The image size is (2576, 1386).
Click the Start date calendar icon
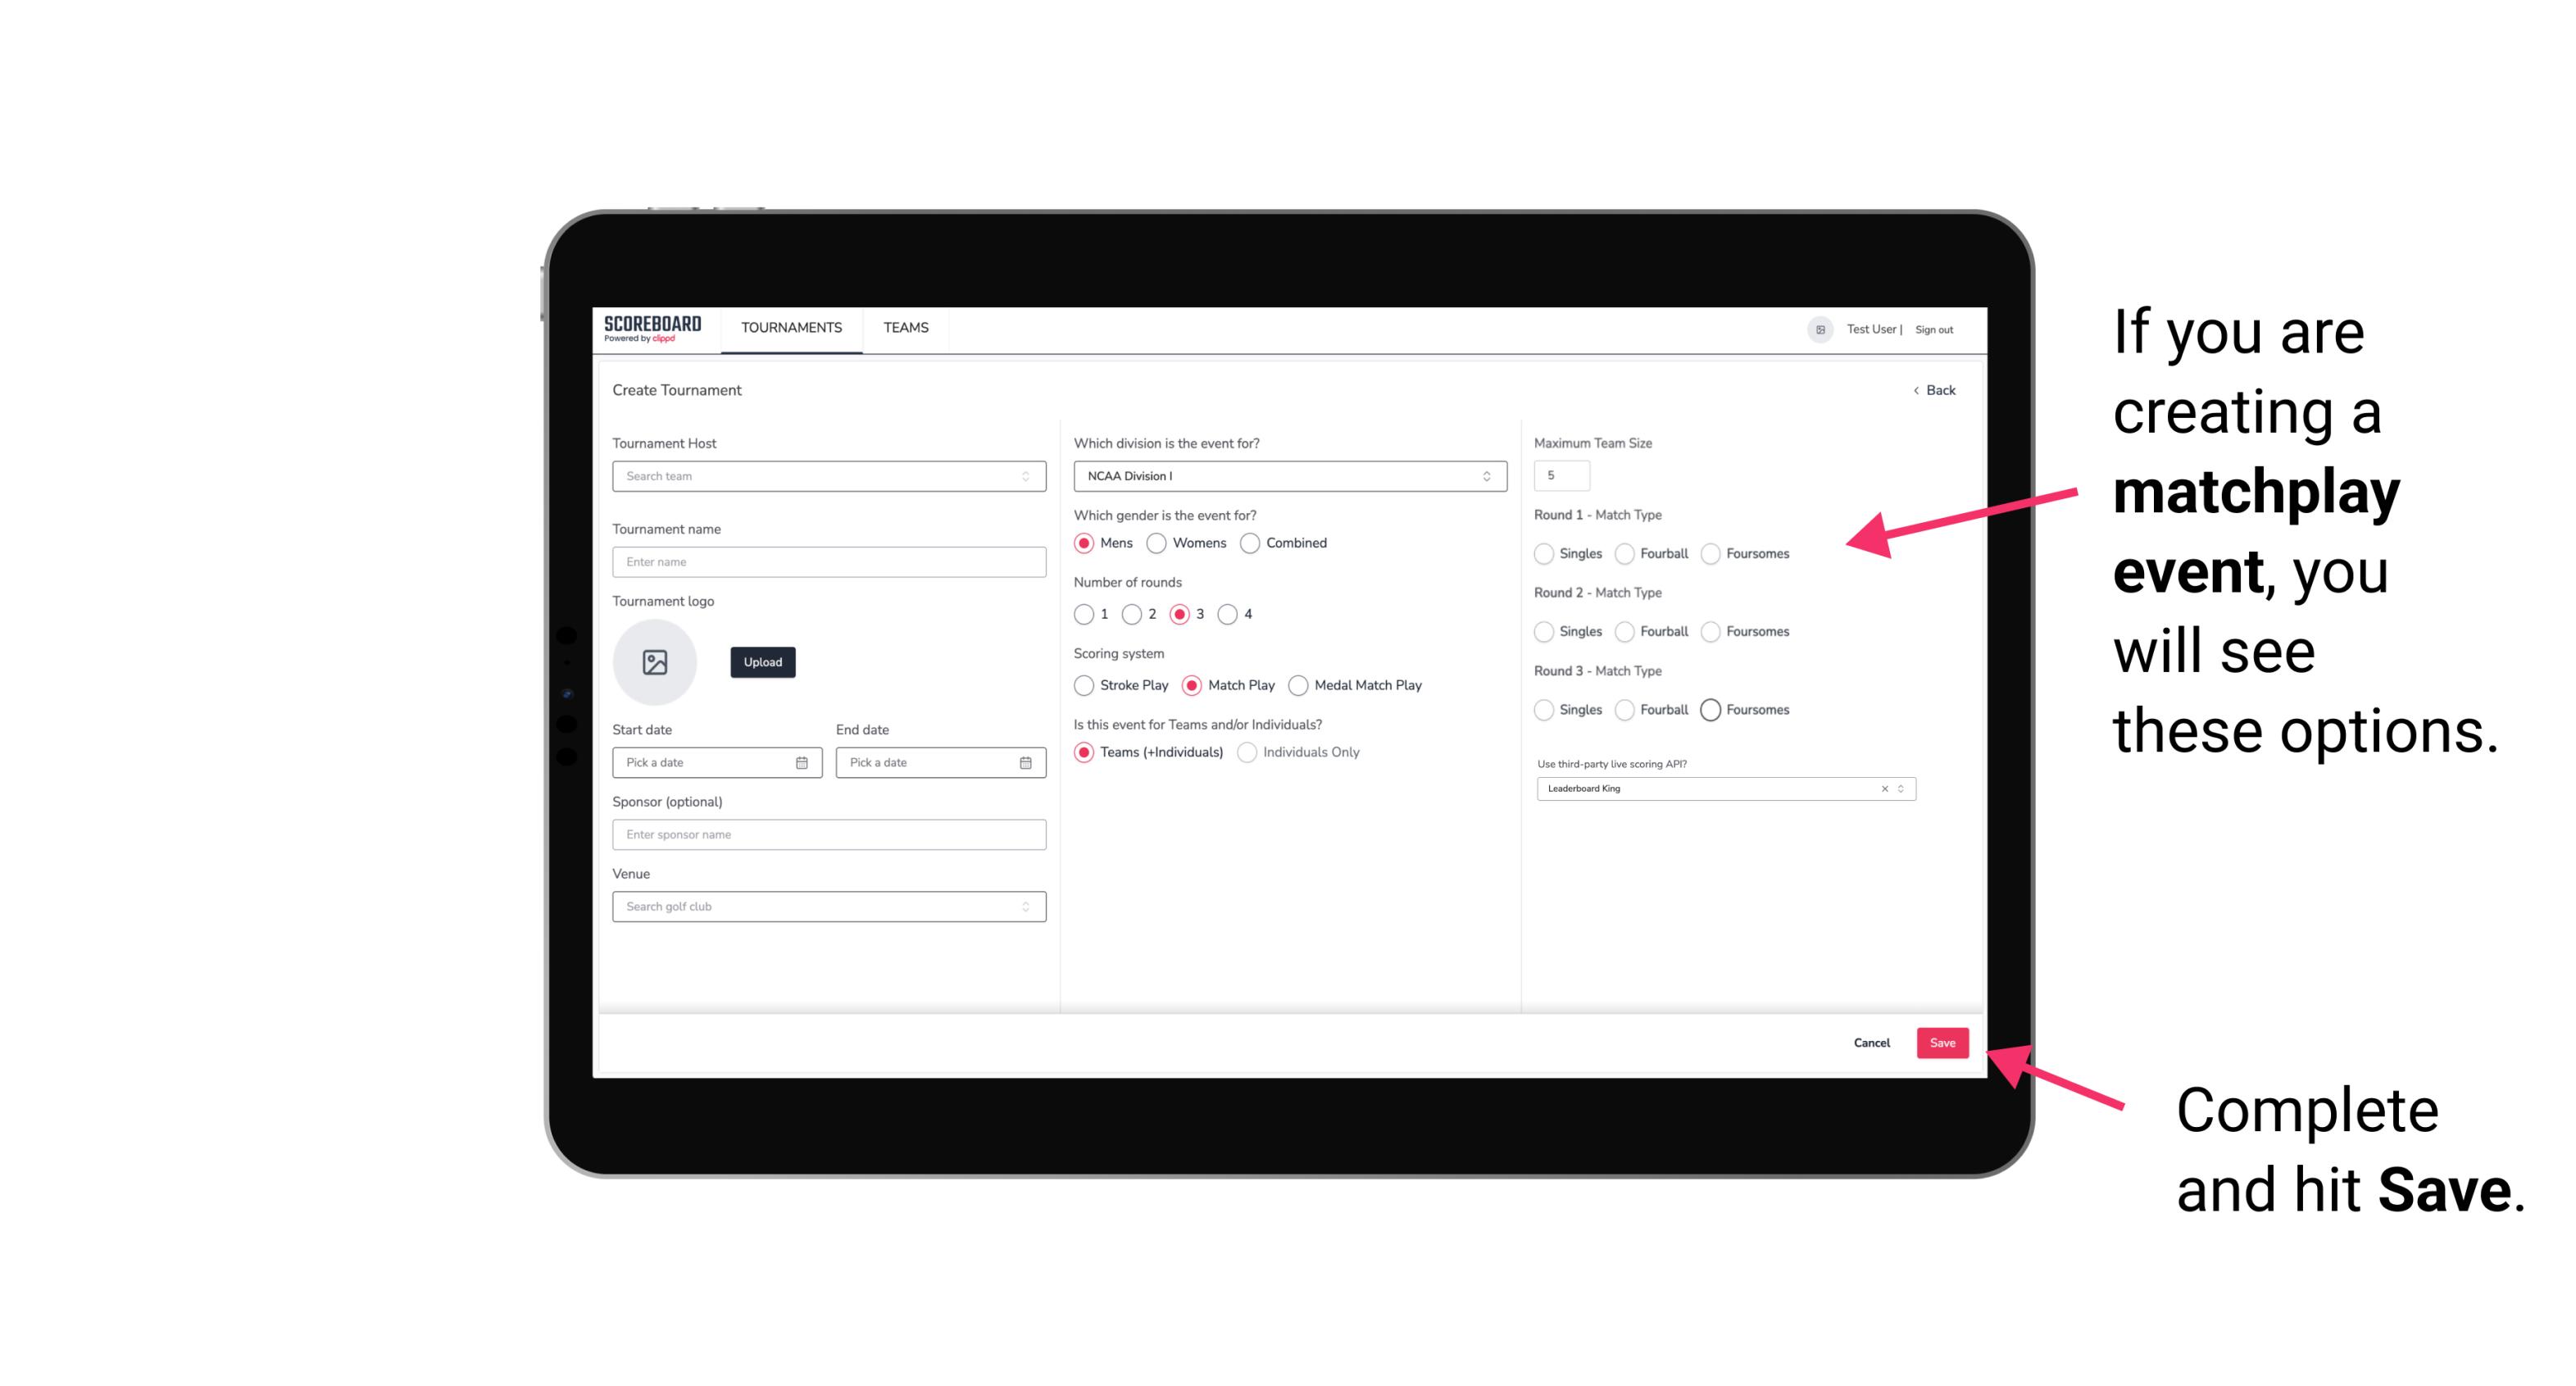[x=802, y=763]
